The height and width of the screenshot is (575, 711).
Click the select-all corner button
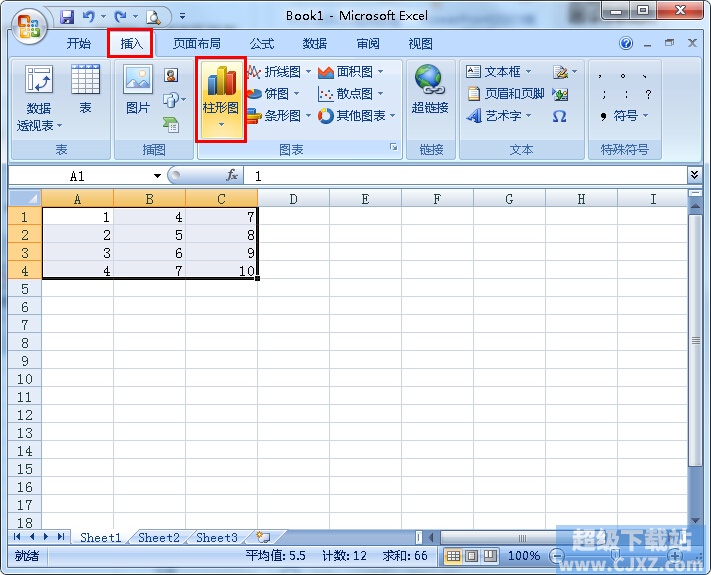[x=25, y=198]
